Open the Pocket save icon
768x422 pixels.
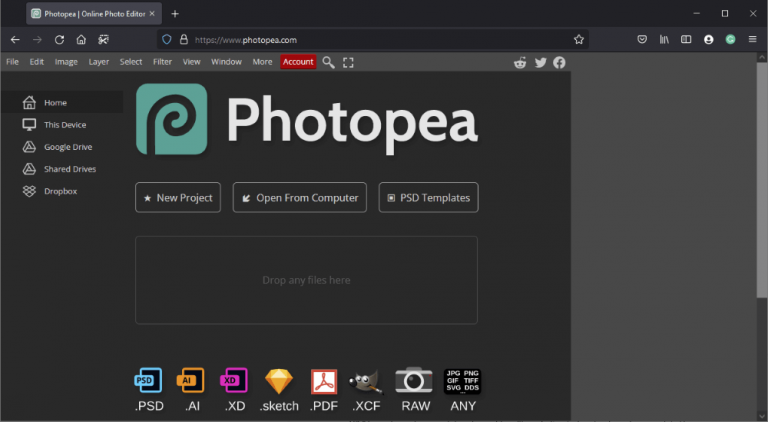pos(642,40)
